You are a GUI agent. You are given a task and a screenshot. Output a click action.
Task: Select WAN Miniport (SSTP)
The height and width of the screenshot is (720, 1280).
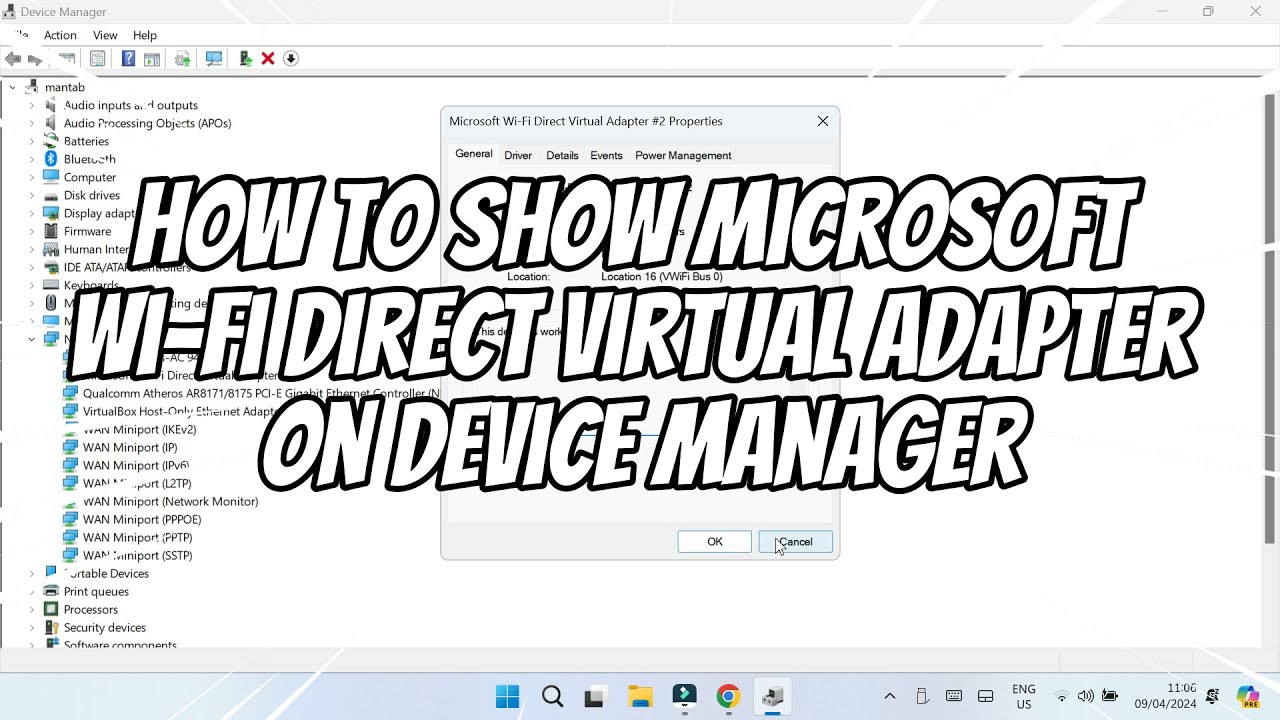(138, 555)
